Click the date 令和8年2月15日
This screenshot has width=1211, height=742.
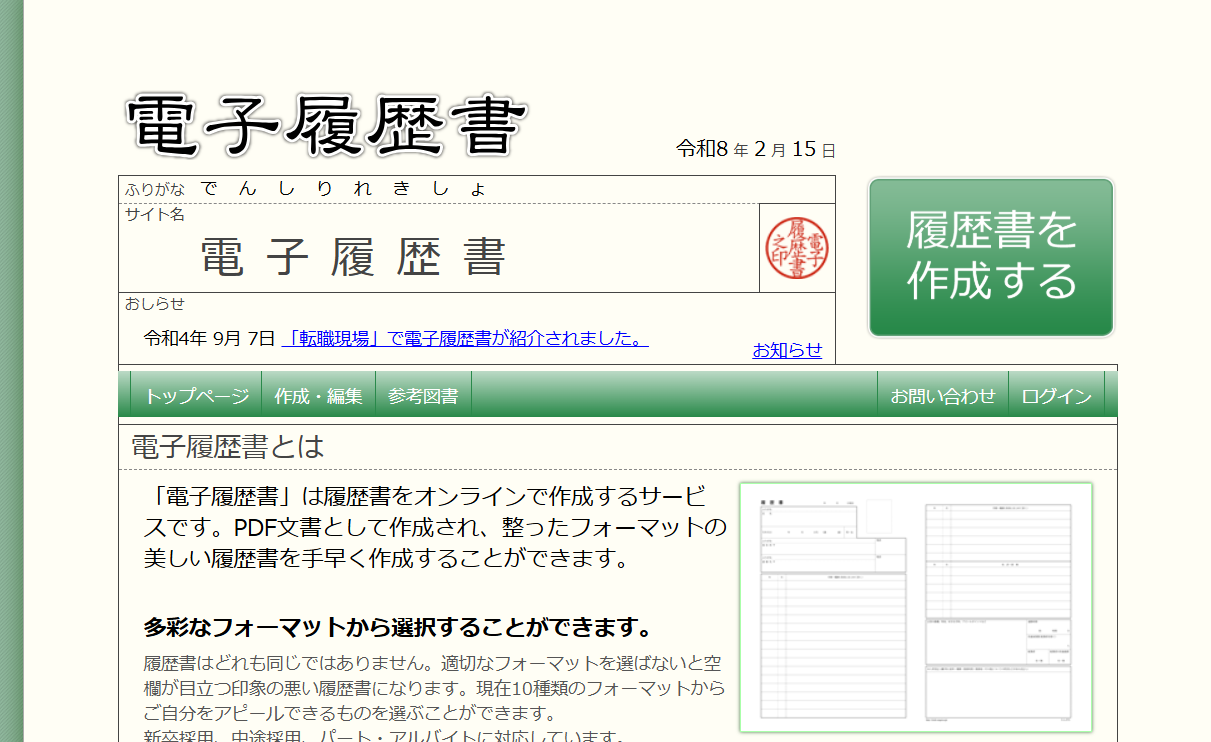point(756,150)
